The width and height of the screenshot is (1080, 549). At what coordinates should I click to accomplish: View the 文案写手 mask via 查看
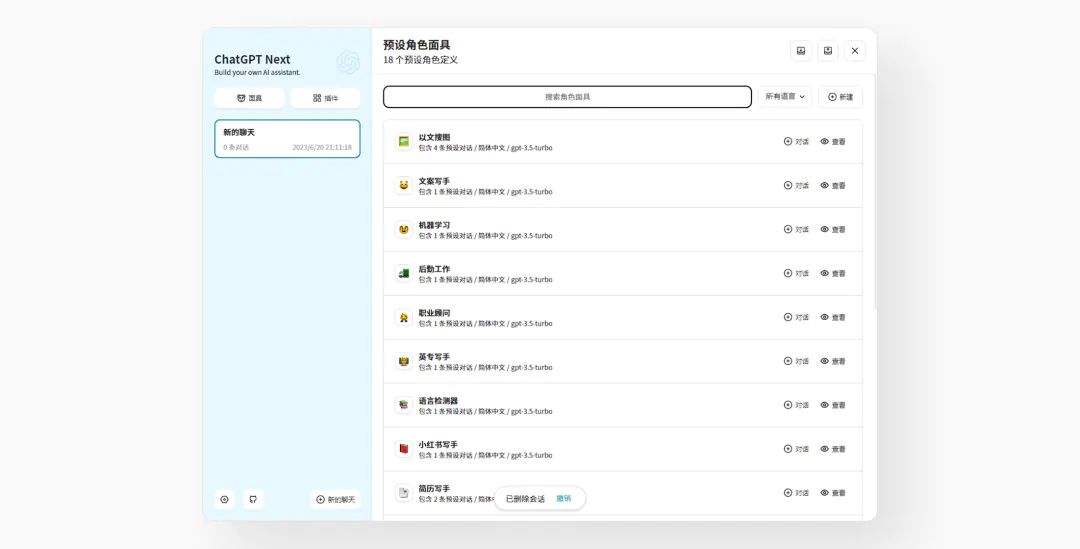833,186
